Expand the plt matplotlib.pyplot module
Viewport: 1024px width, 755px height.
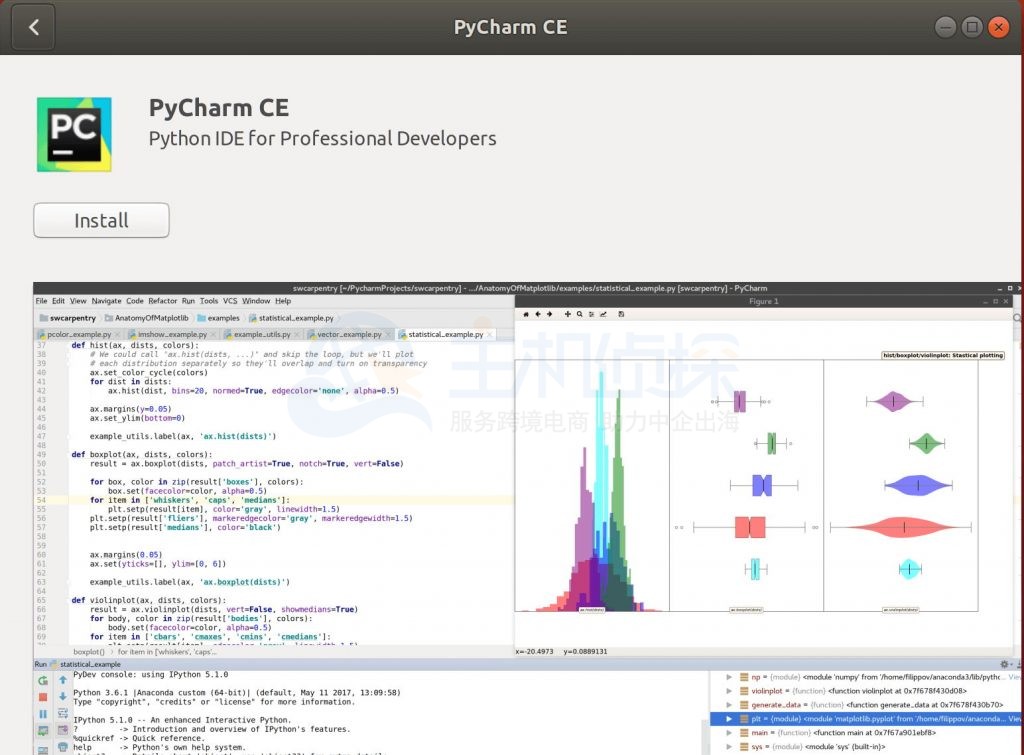[729, 719]
